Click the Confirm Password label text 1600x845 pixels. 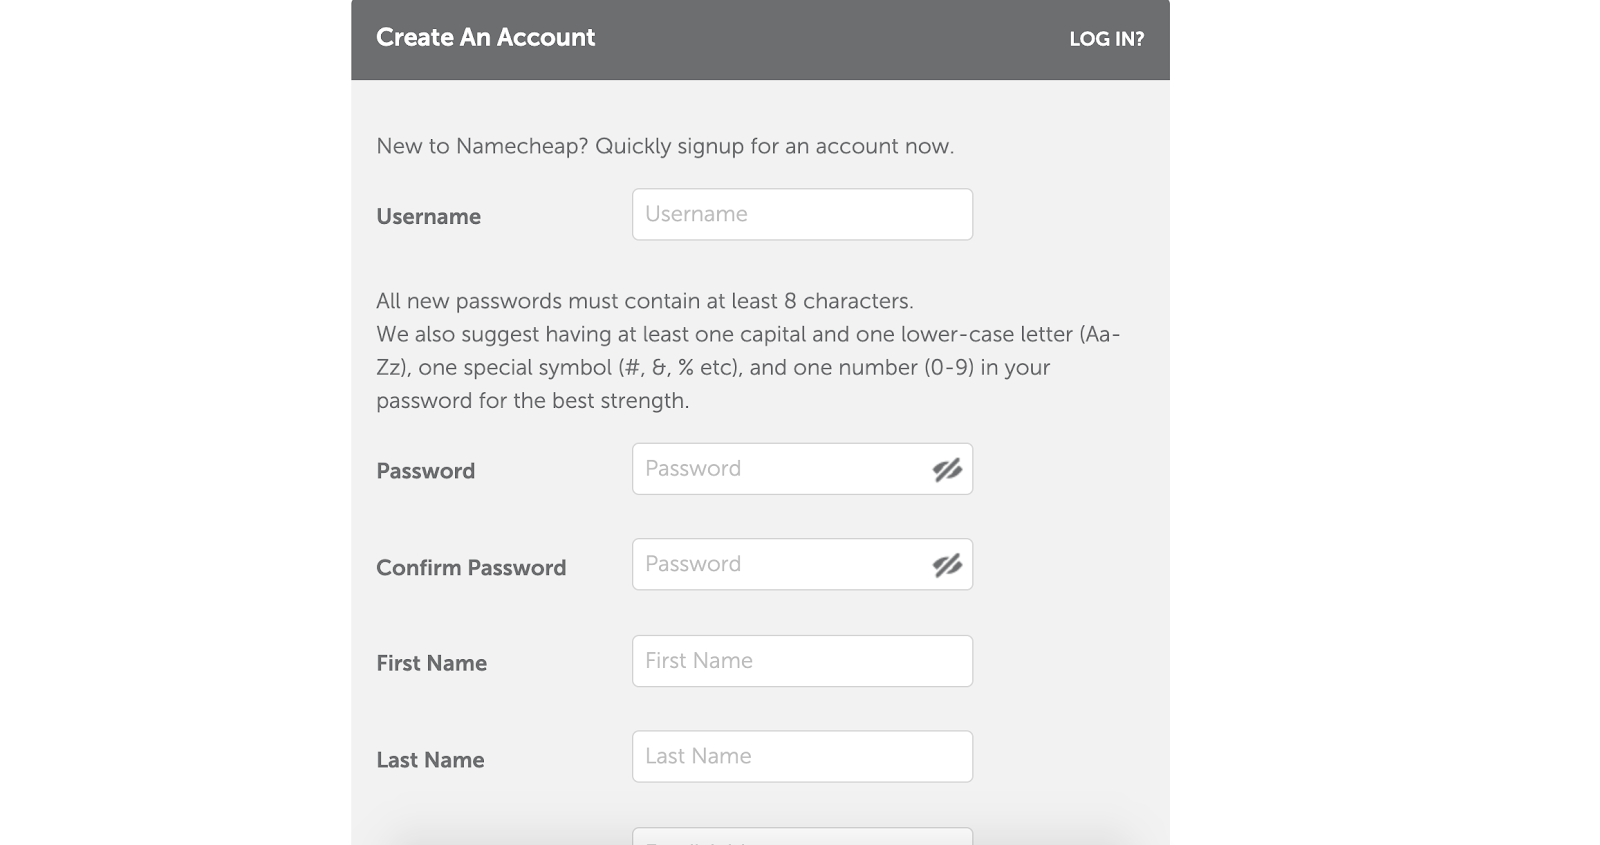(x=471, y=568)
